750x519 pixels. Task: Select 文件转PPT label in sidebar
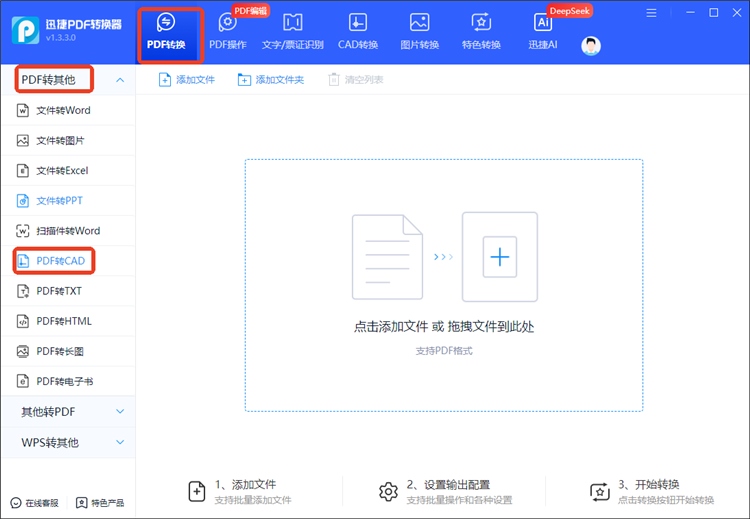pyautogui.click(x=59, y=201)
